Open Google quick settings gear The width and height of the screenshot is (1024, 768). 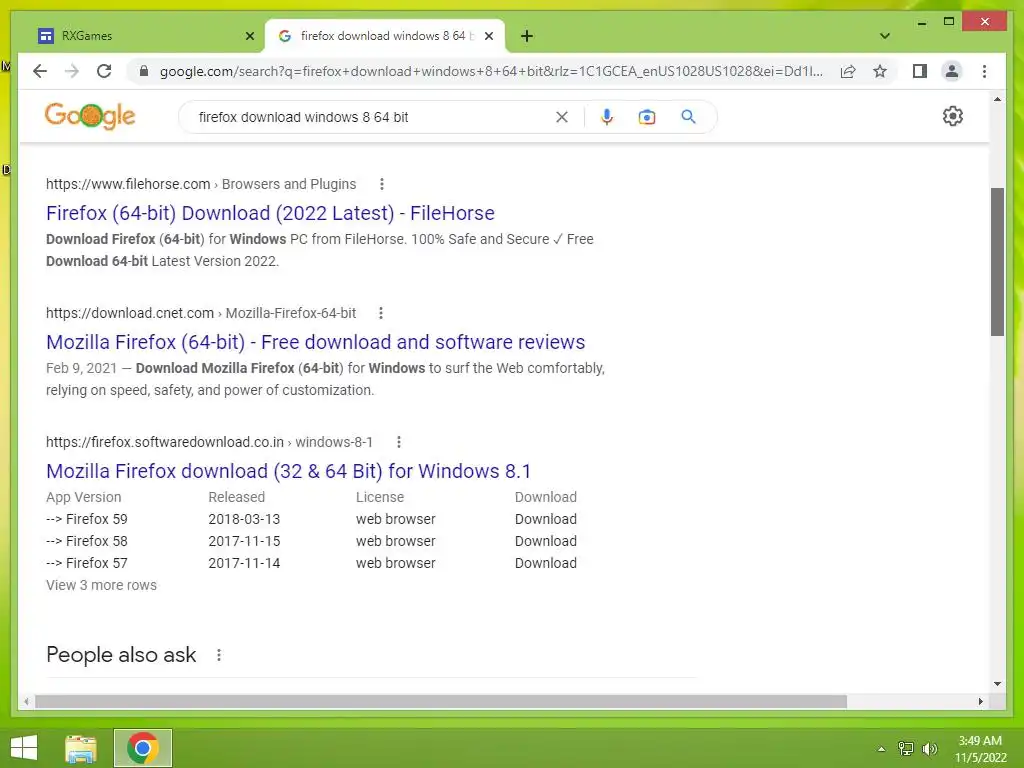pos(953,116)
